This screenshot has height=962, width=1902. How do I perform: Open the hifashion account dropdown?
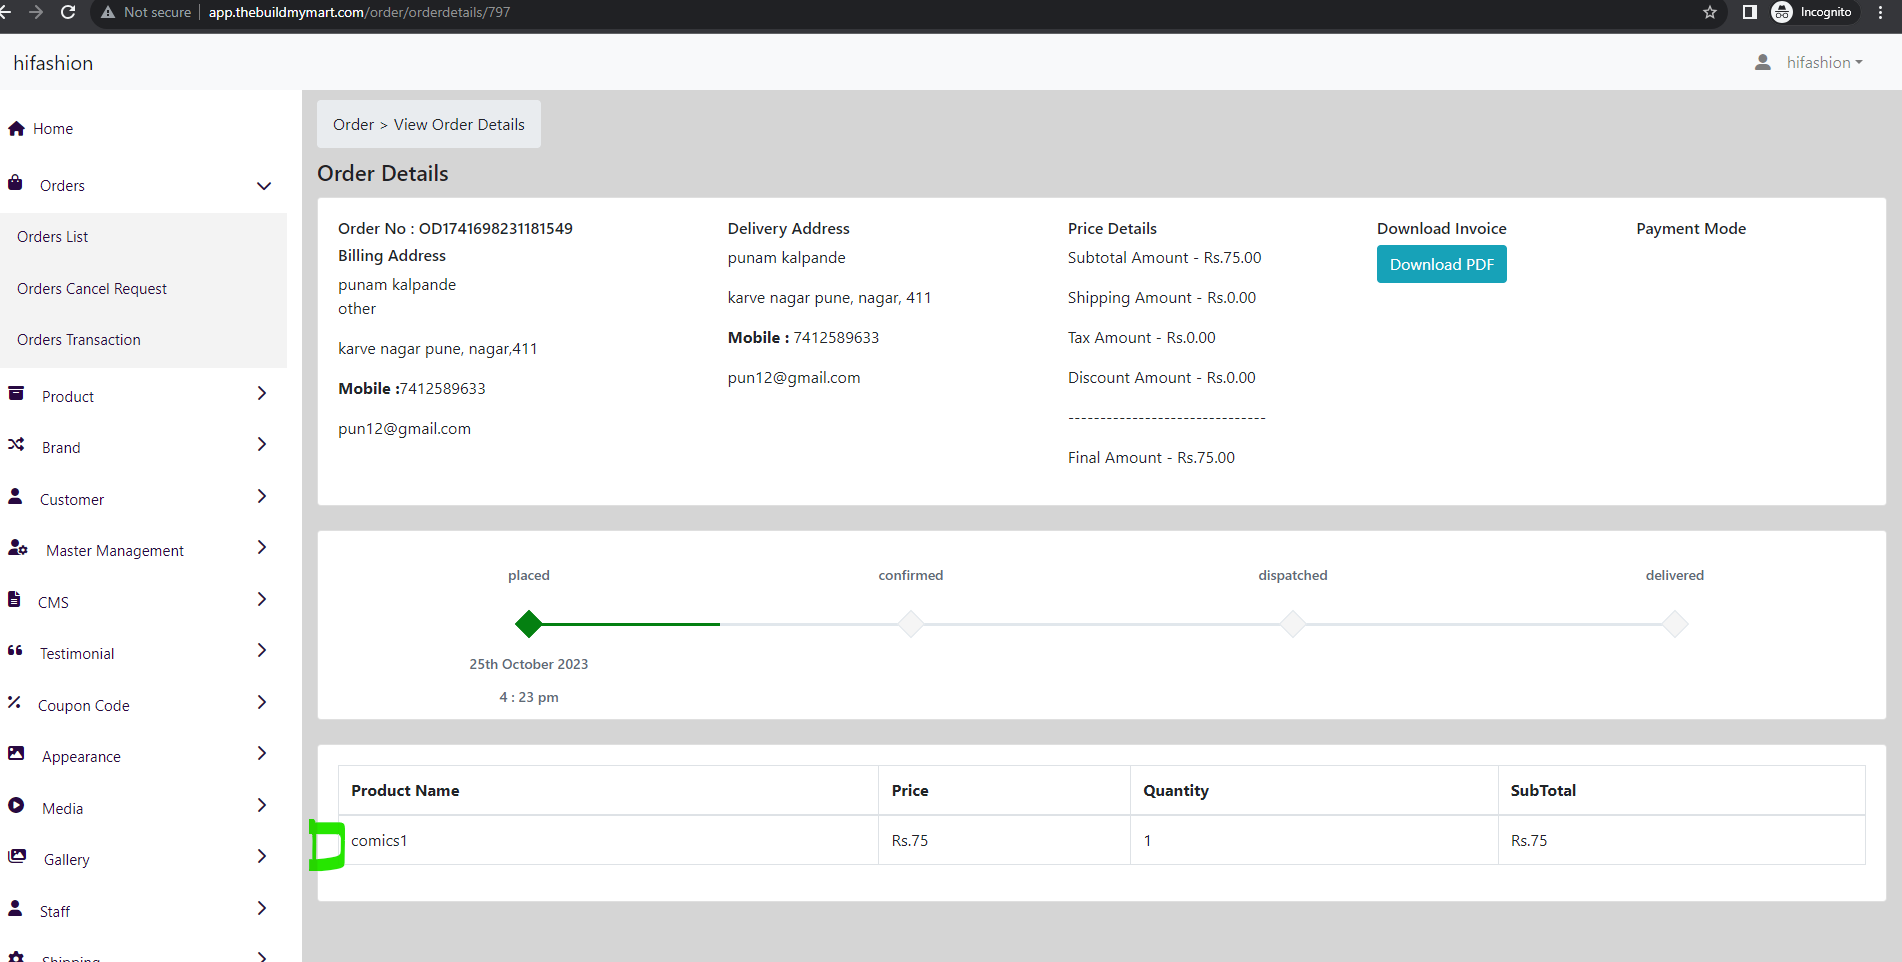click(1824, 62)
